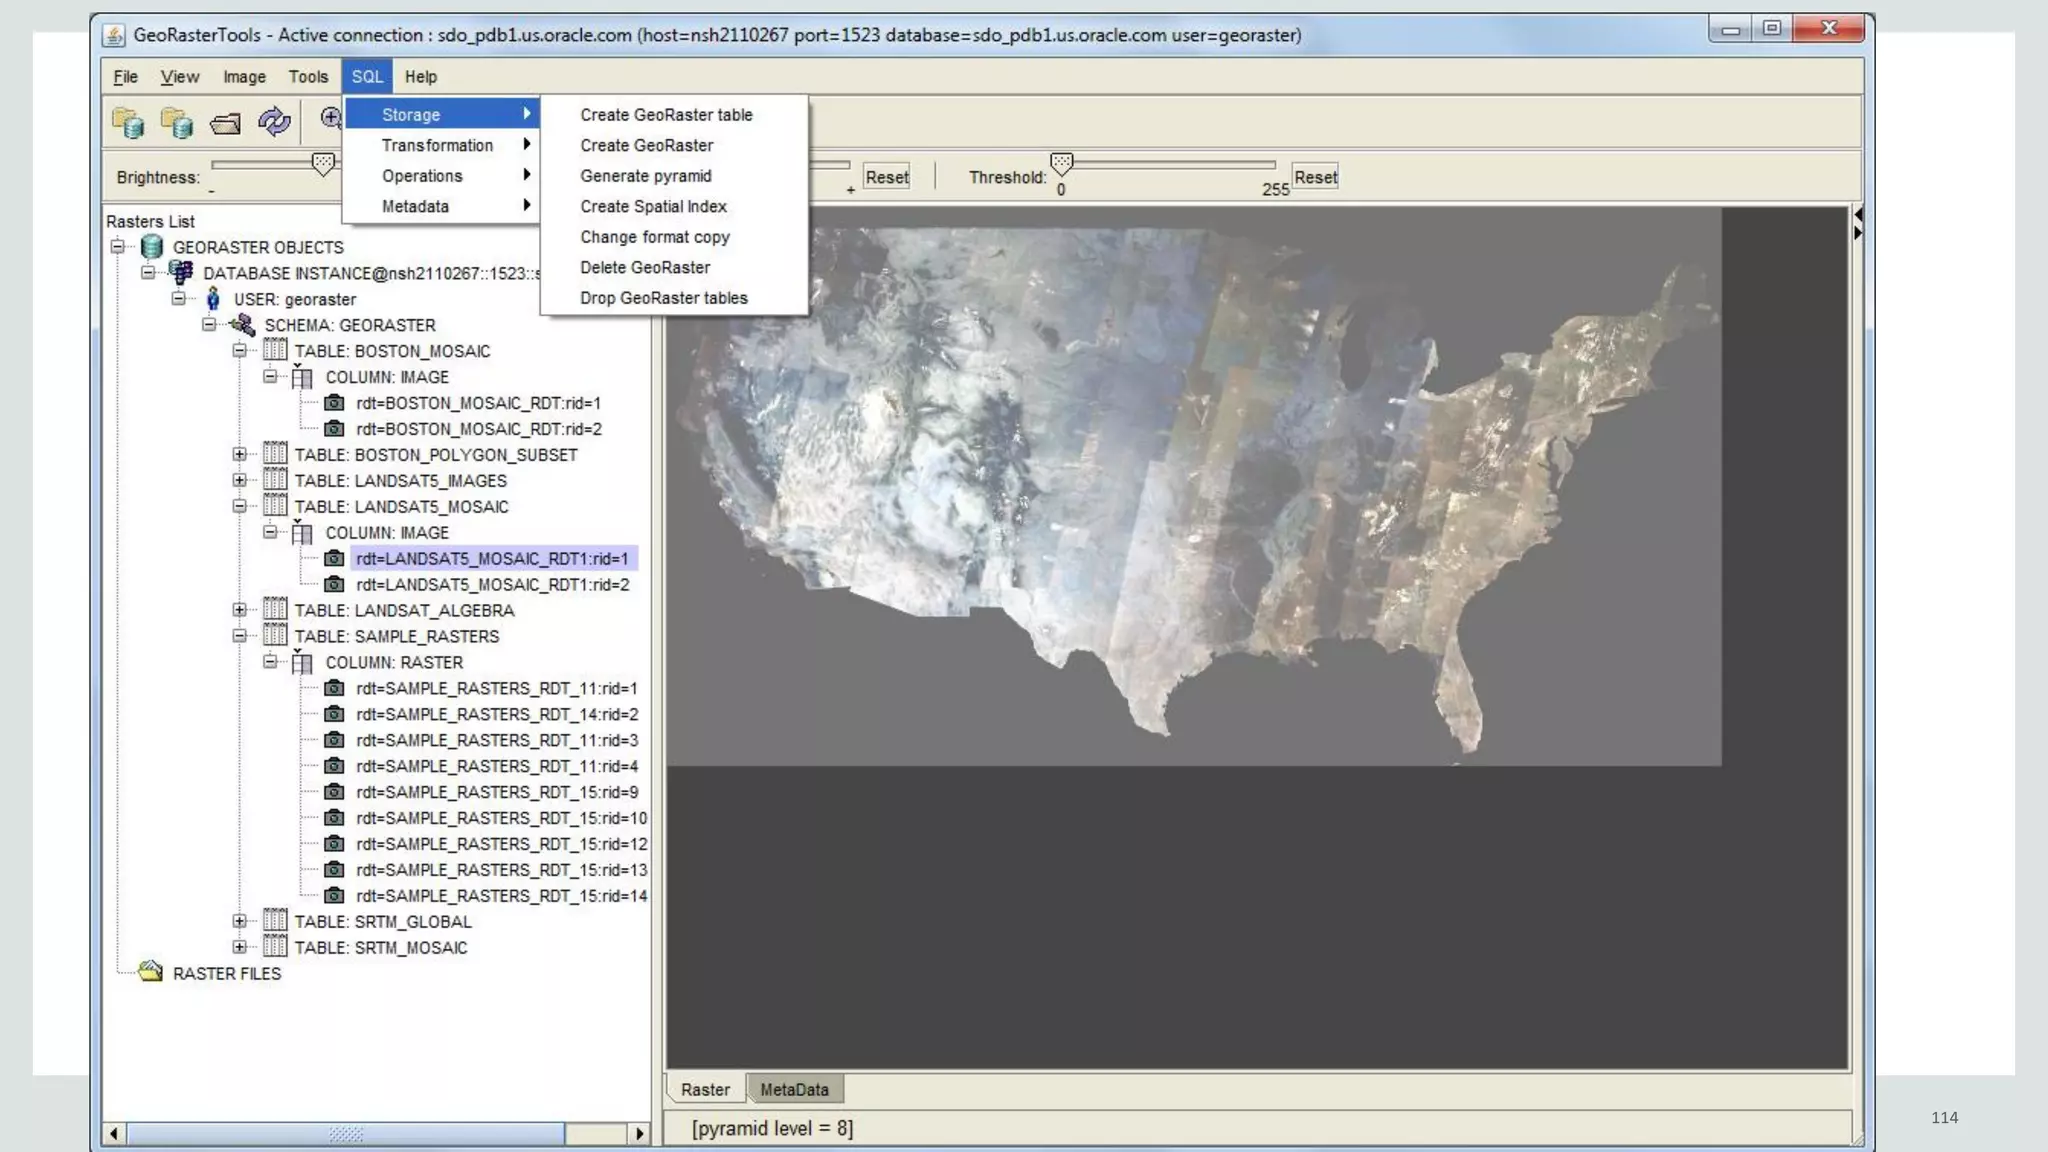Click the rasters list horizontal scrollbar right arrow

(639, 1133)
